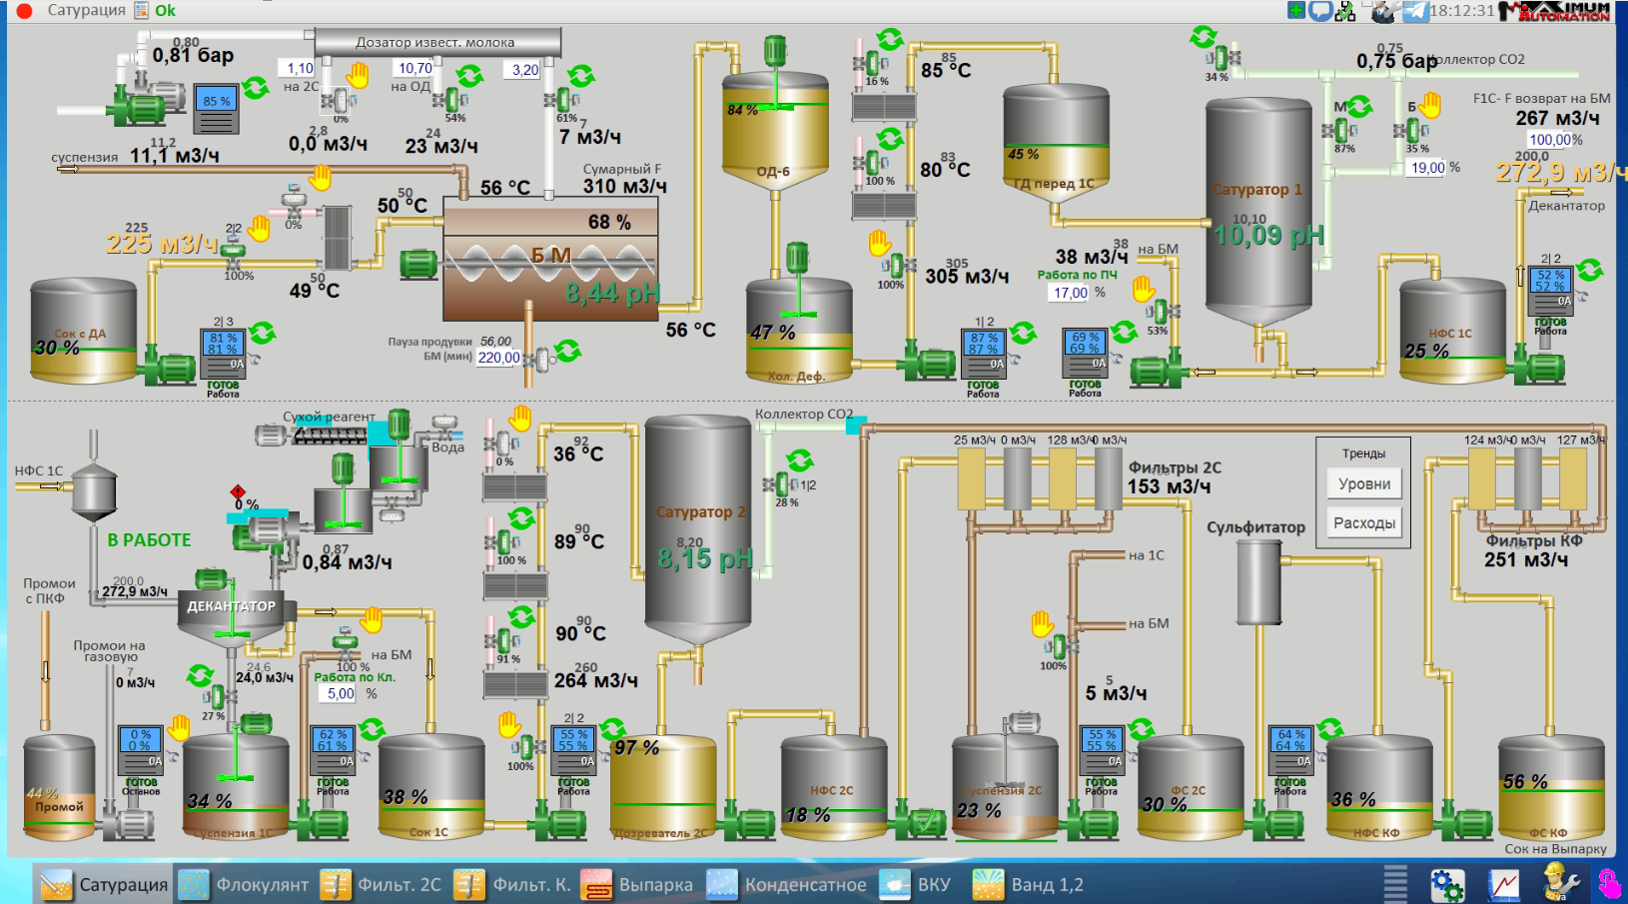The image size is (1628, 904).
Task: Click the Вода inlet valve icon
Action: pyautogui.click(x=443, y=427)
